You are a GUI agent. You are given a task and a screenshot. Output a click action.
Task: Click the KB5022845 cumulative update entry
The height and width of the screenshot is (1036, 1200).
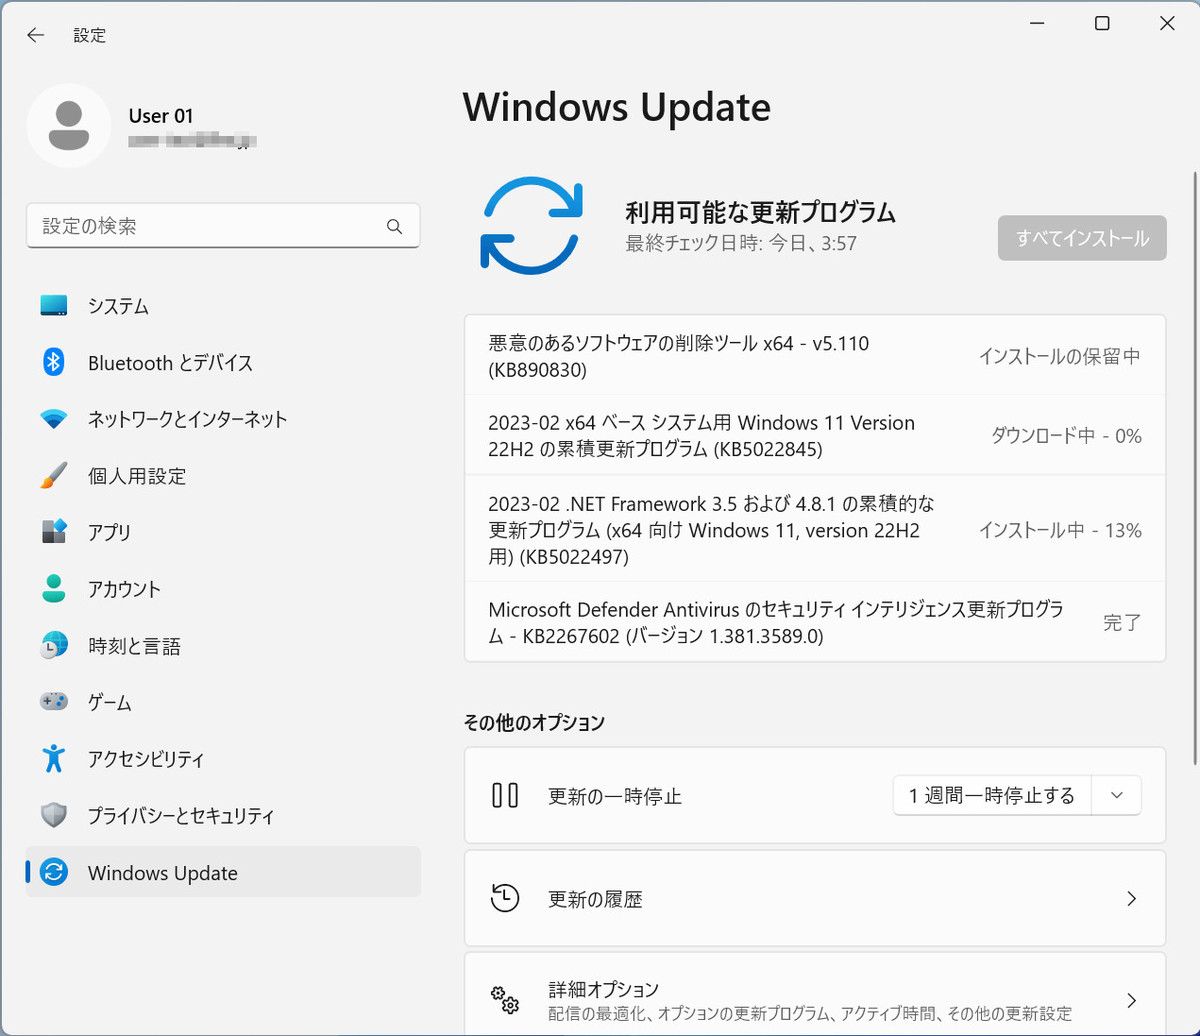click(815, 435)
